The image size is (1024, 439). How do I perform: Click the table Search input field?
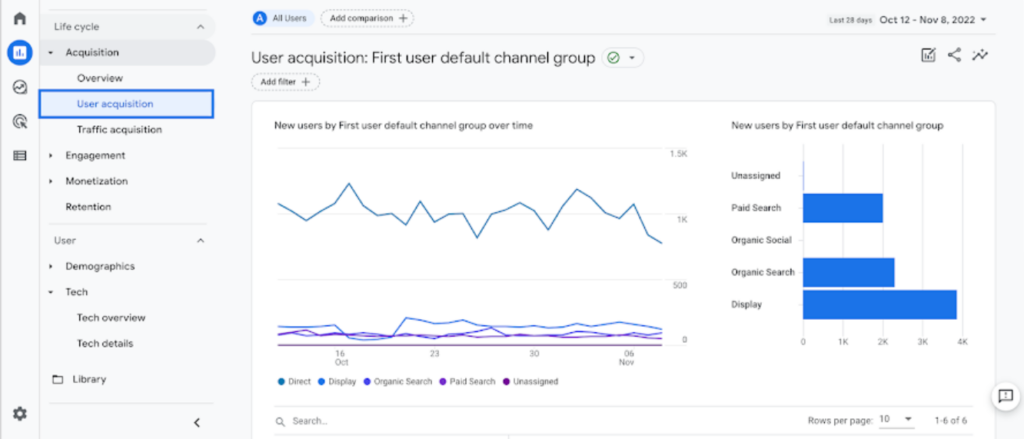coord(400,421)
